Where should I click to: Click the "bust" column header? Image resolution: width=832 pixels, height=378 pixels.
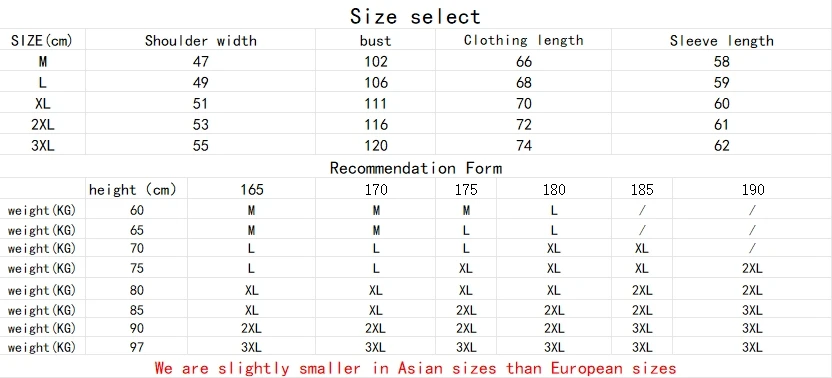coord(375,41)
